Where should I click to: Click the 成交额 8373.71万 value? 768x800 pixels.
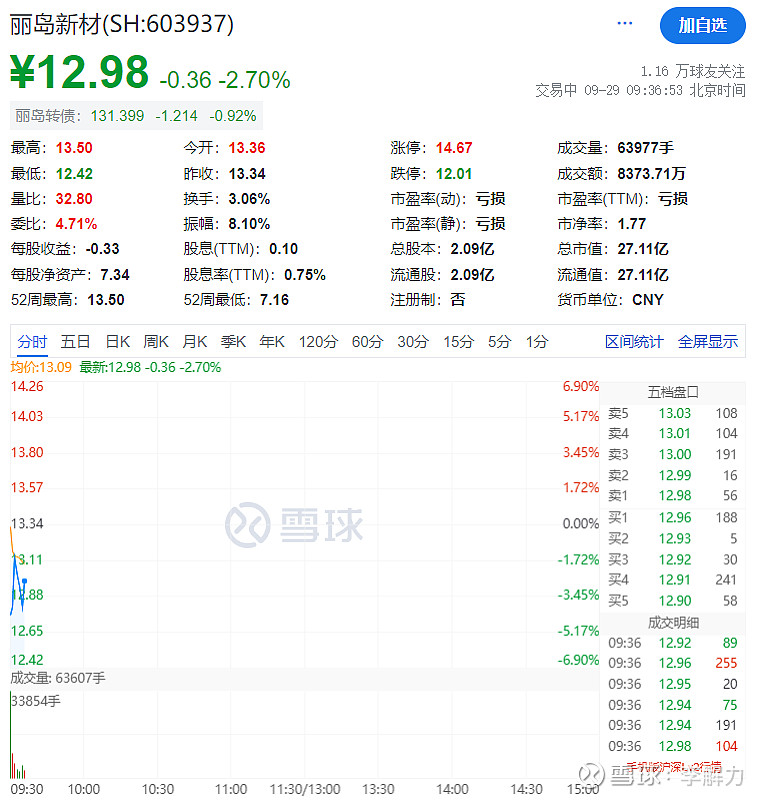[x=651, y=174]
